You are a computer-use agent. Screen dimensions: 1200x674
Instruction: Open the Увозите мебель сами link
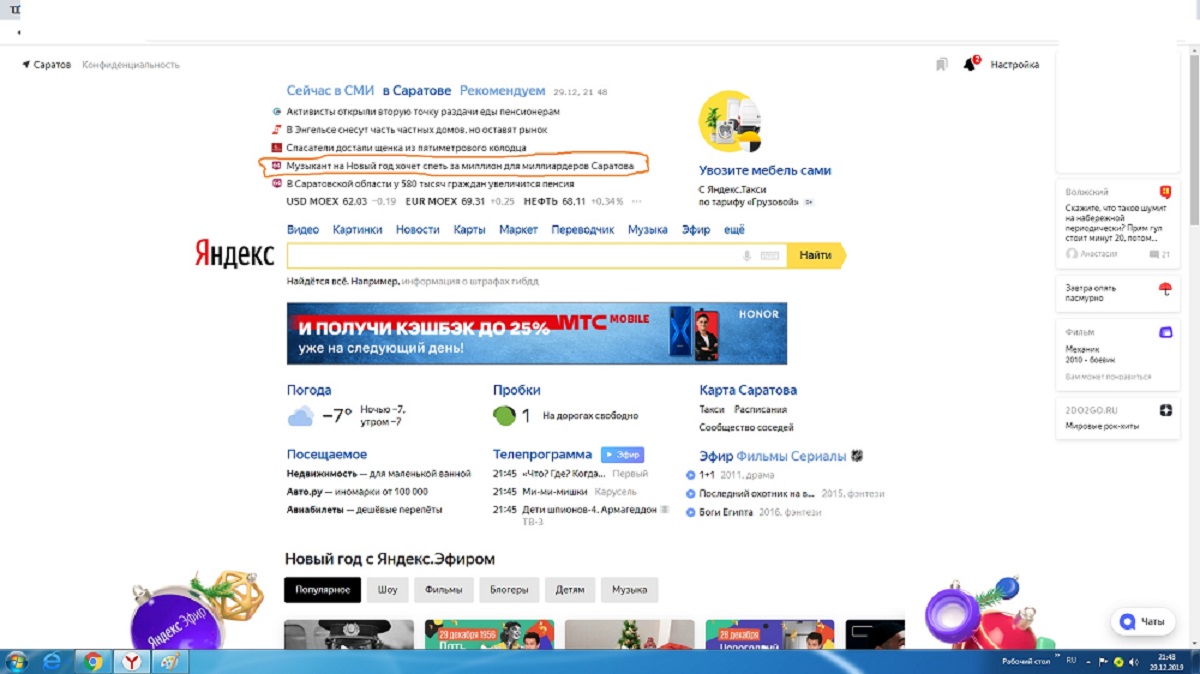765,170
